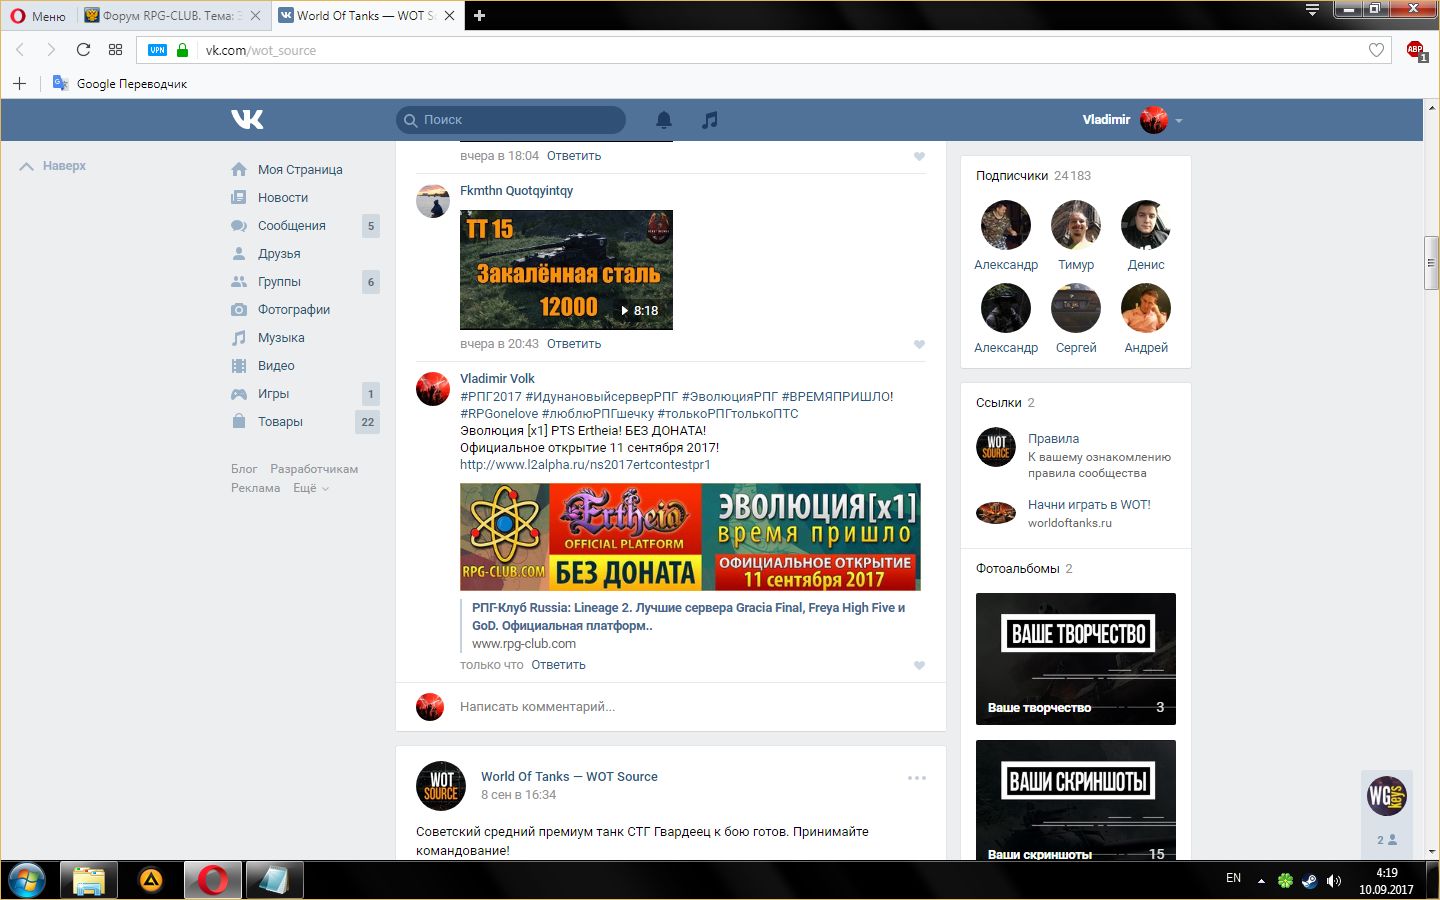
Task: Open the Ваше творчество photo album
Action: (1076, 659)
